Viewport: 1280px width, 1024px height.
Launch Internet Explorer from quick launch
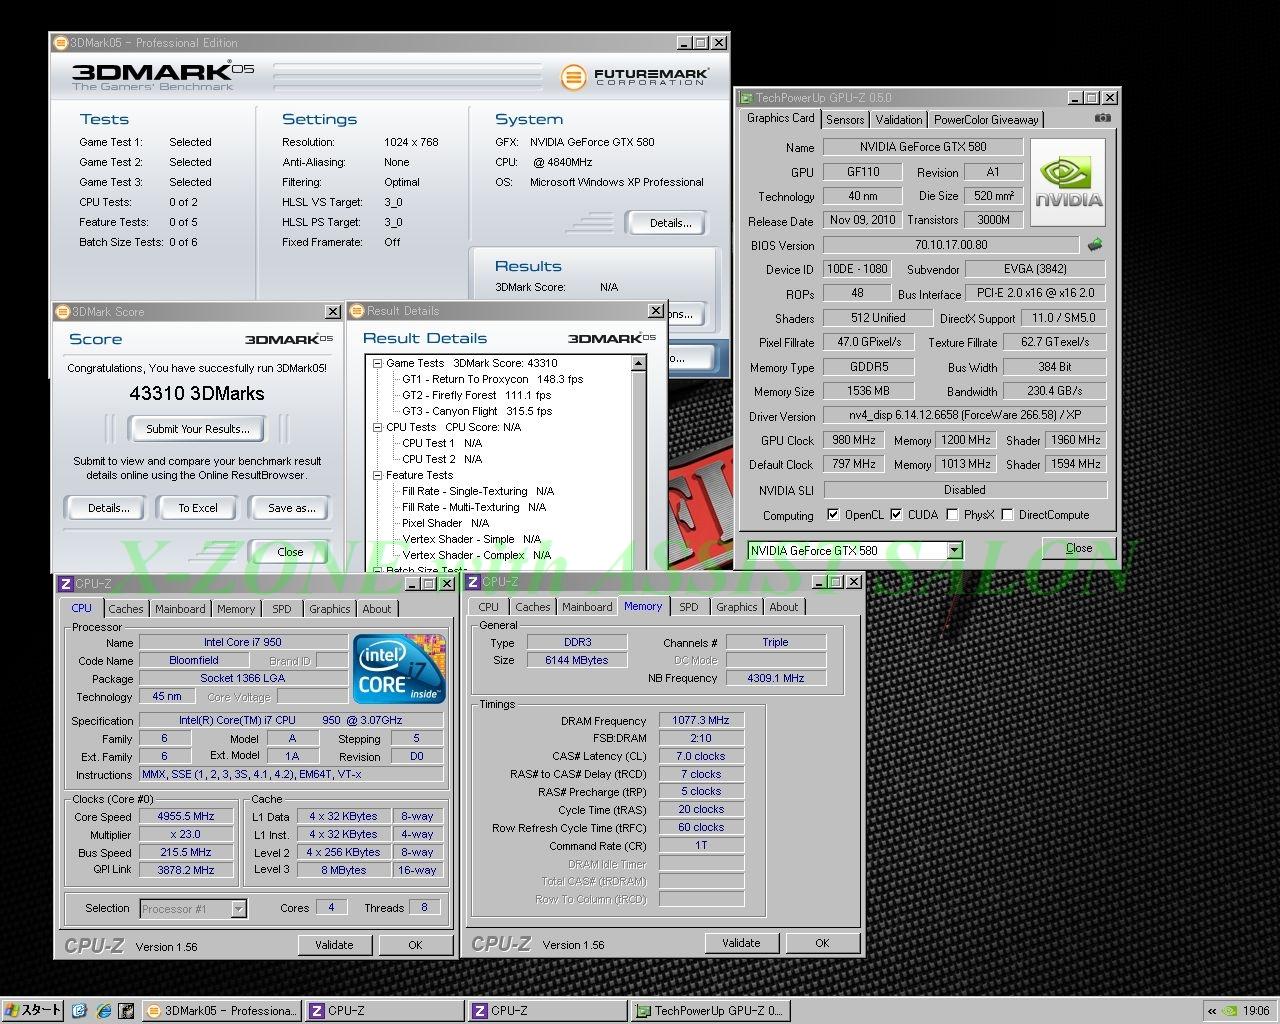pyautogui.click(x=103, y=1011)
